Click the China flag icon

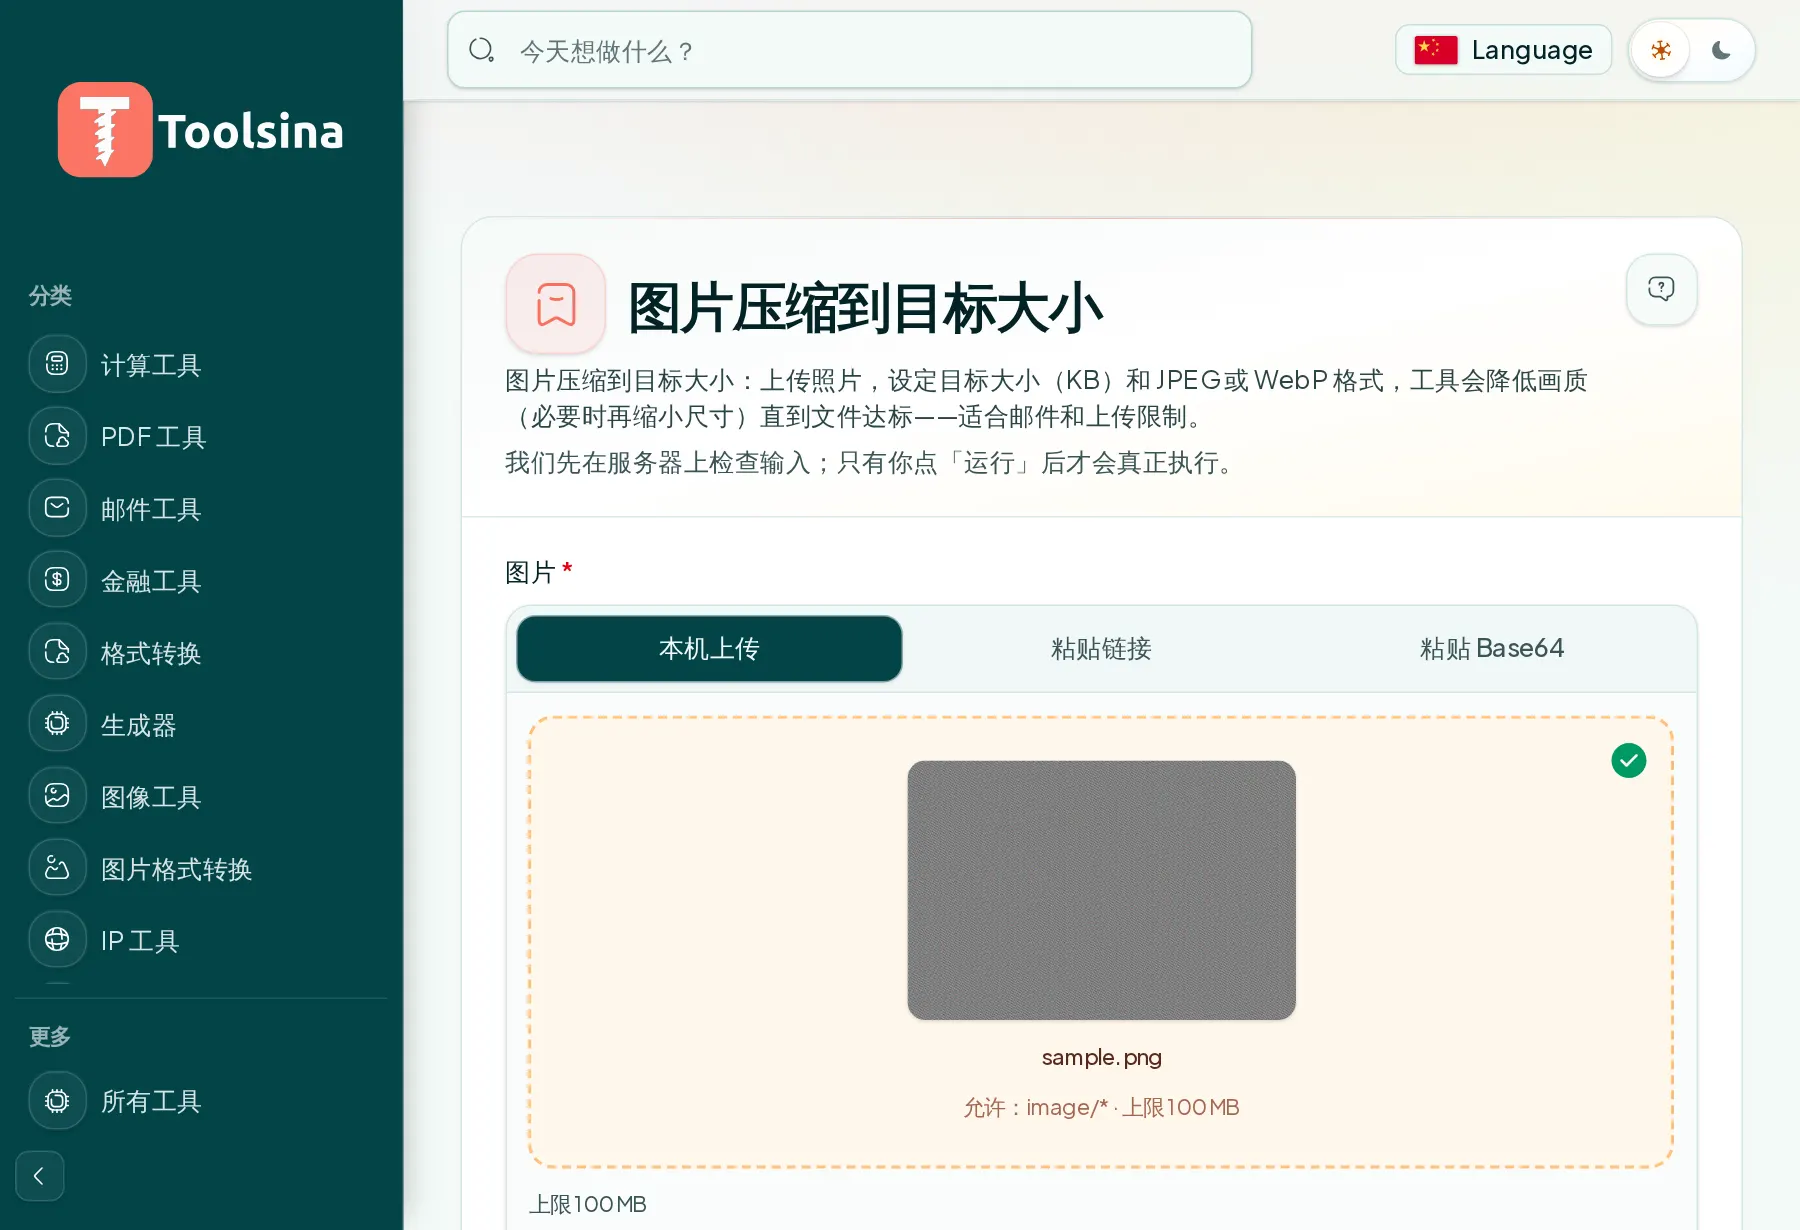tap(1436, 50)
